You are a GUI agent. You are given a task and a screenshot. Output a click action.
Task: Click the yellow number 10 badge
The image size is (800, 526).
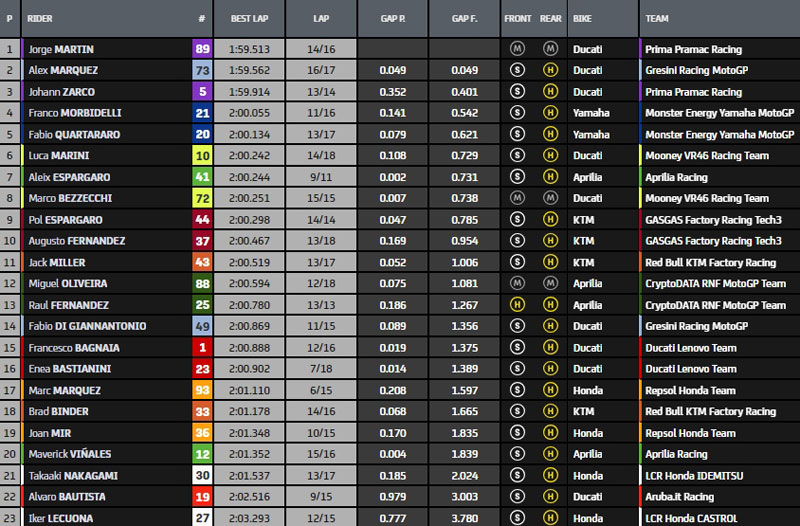pyautogui.click(x=202, y=155)
